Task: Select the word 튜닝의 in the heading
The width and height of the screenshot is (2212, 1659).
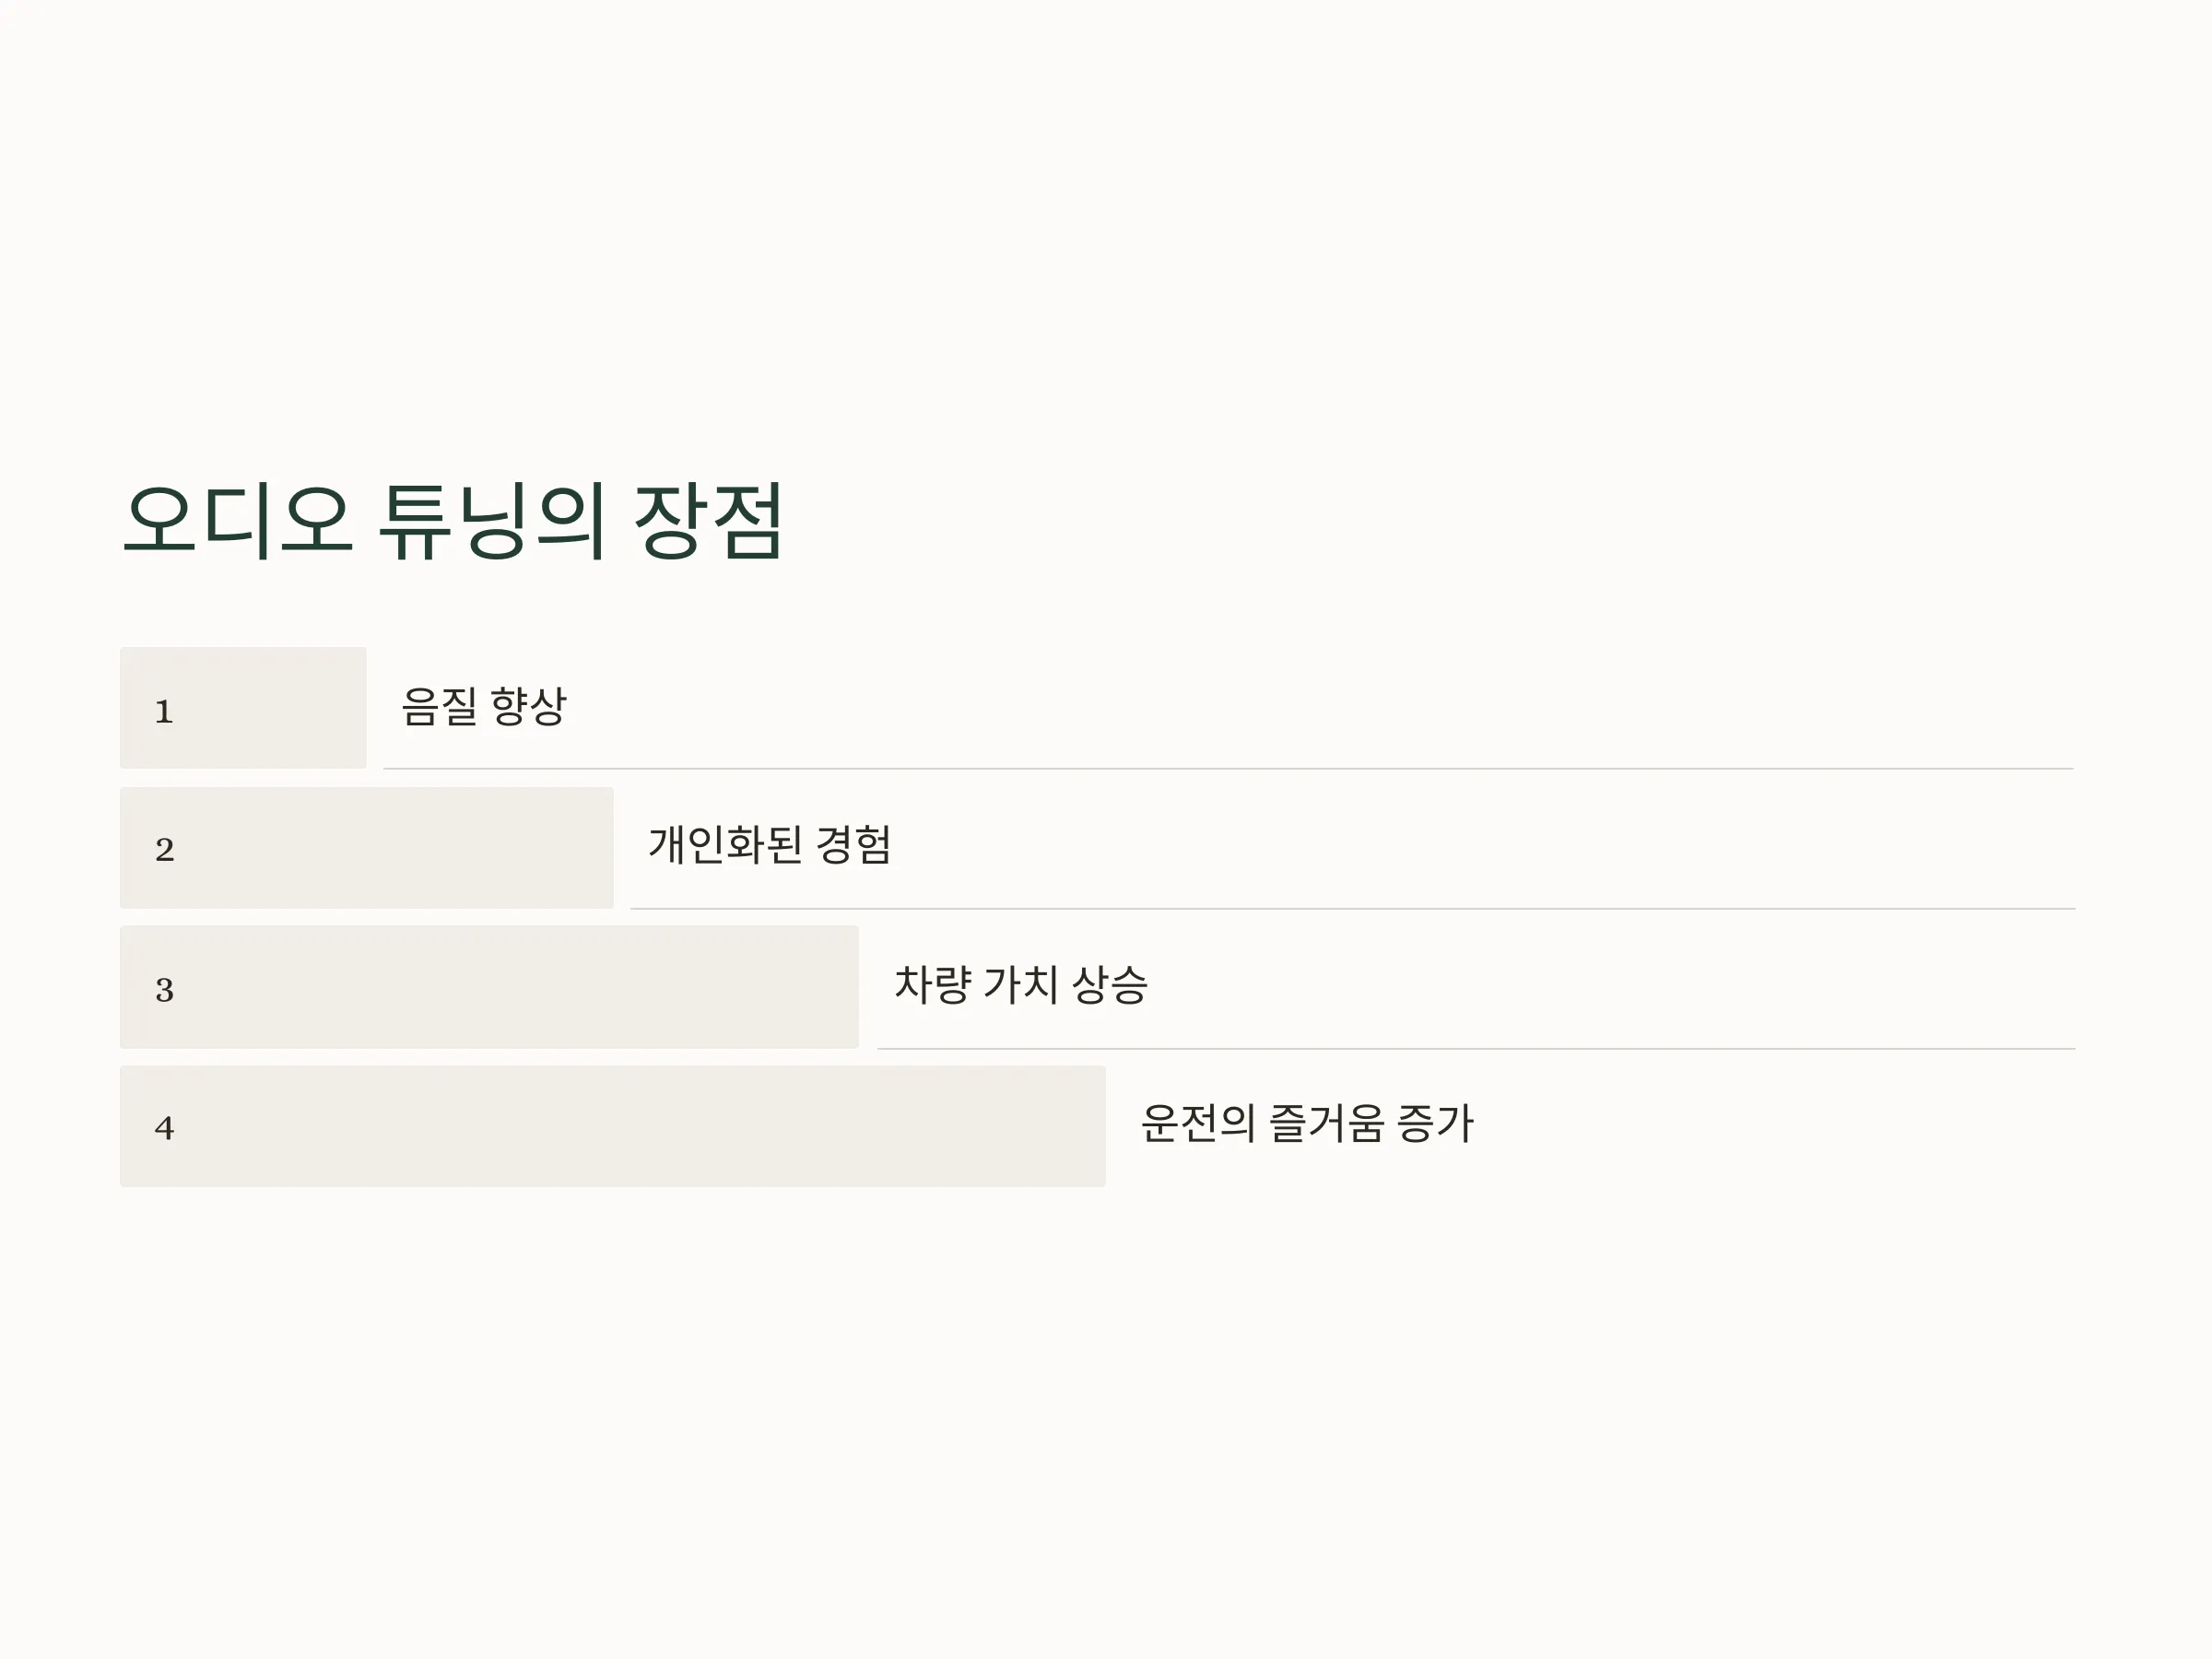Action: (492, 520)
